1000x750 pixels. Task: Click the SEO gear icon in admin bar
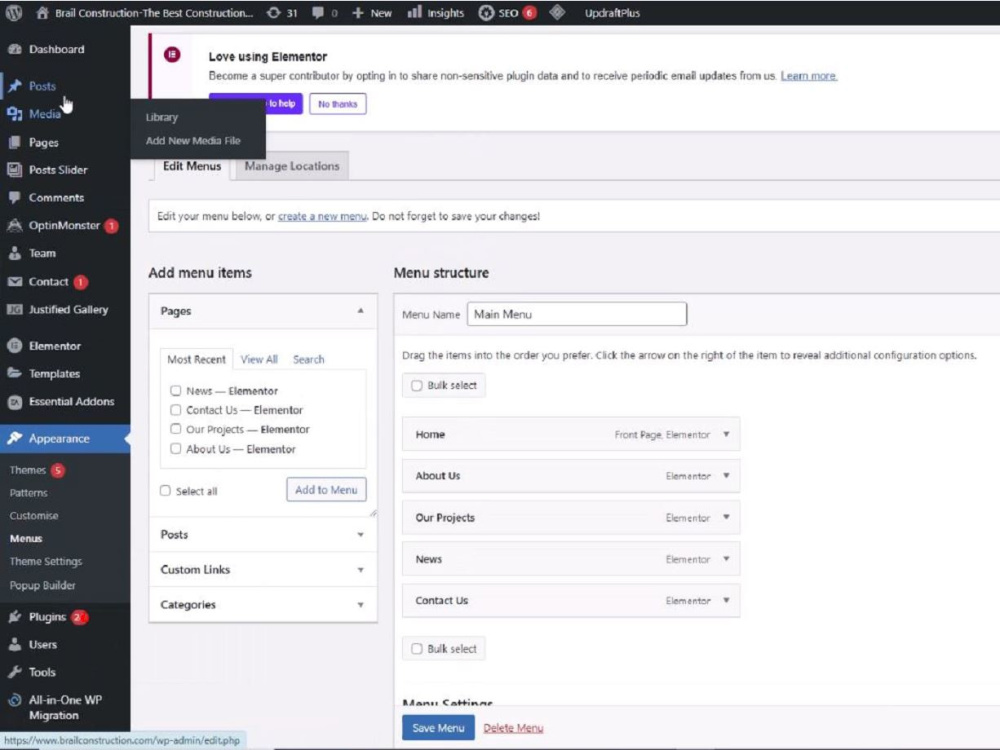click(x=486, y=13)
